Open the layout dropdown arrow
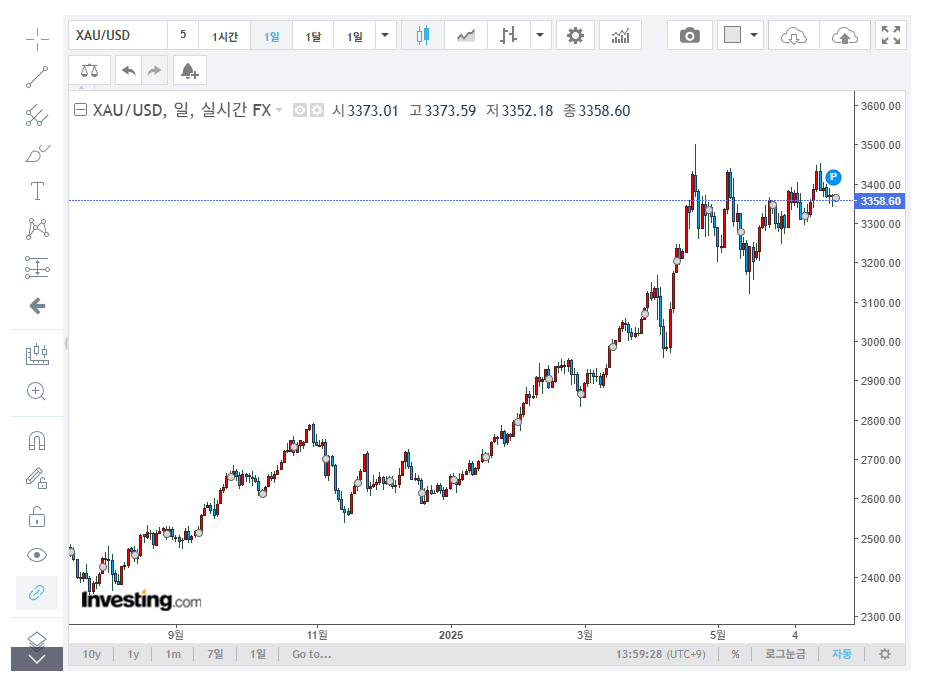Viewport: 925px width, 678px height. click(754, 35)
